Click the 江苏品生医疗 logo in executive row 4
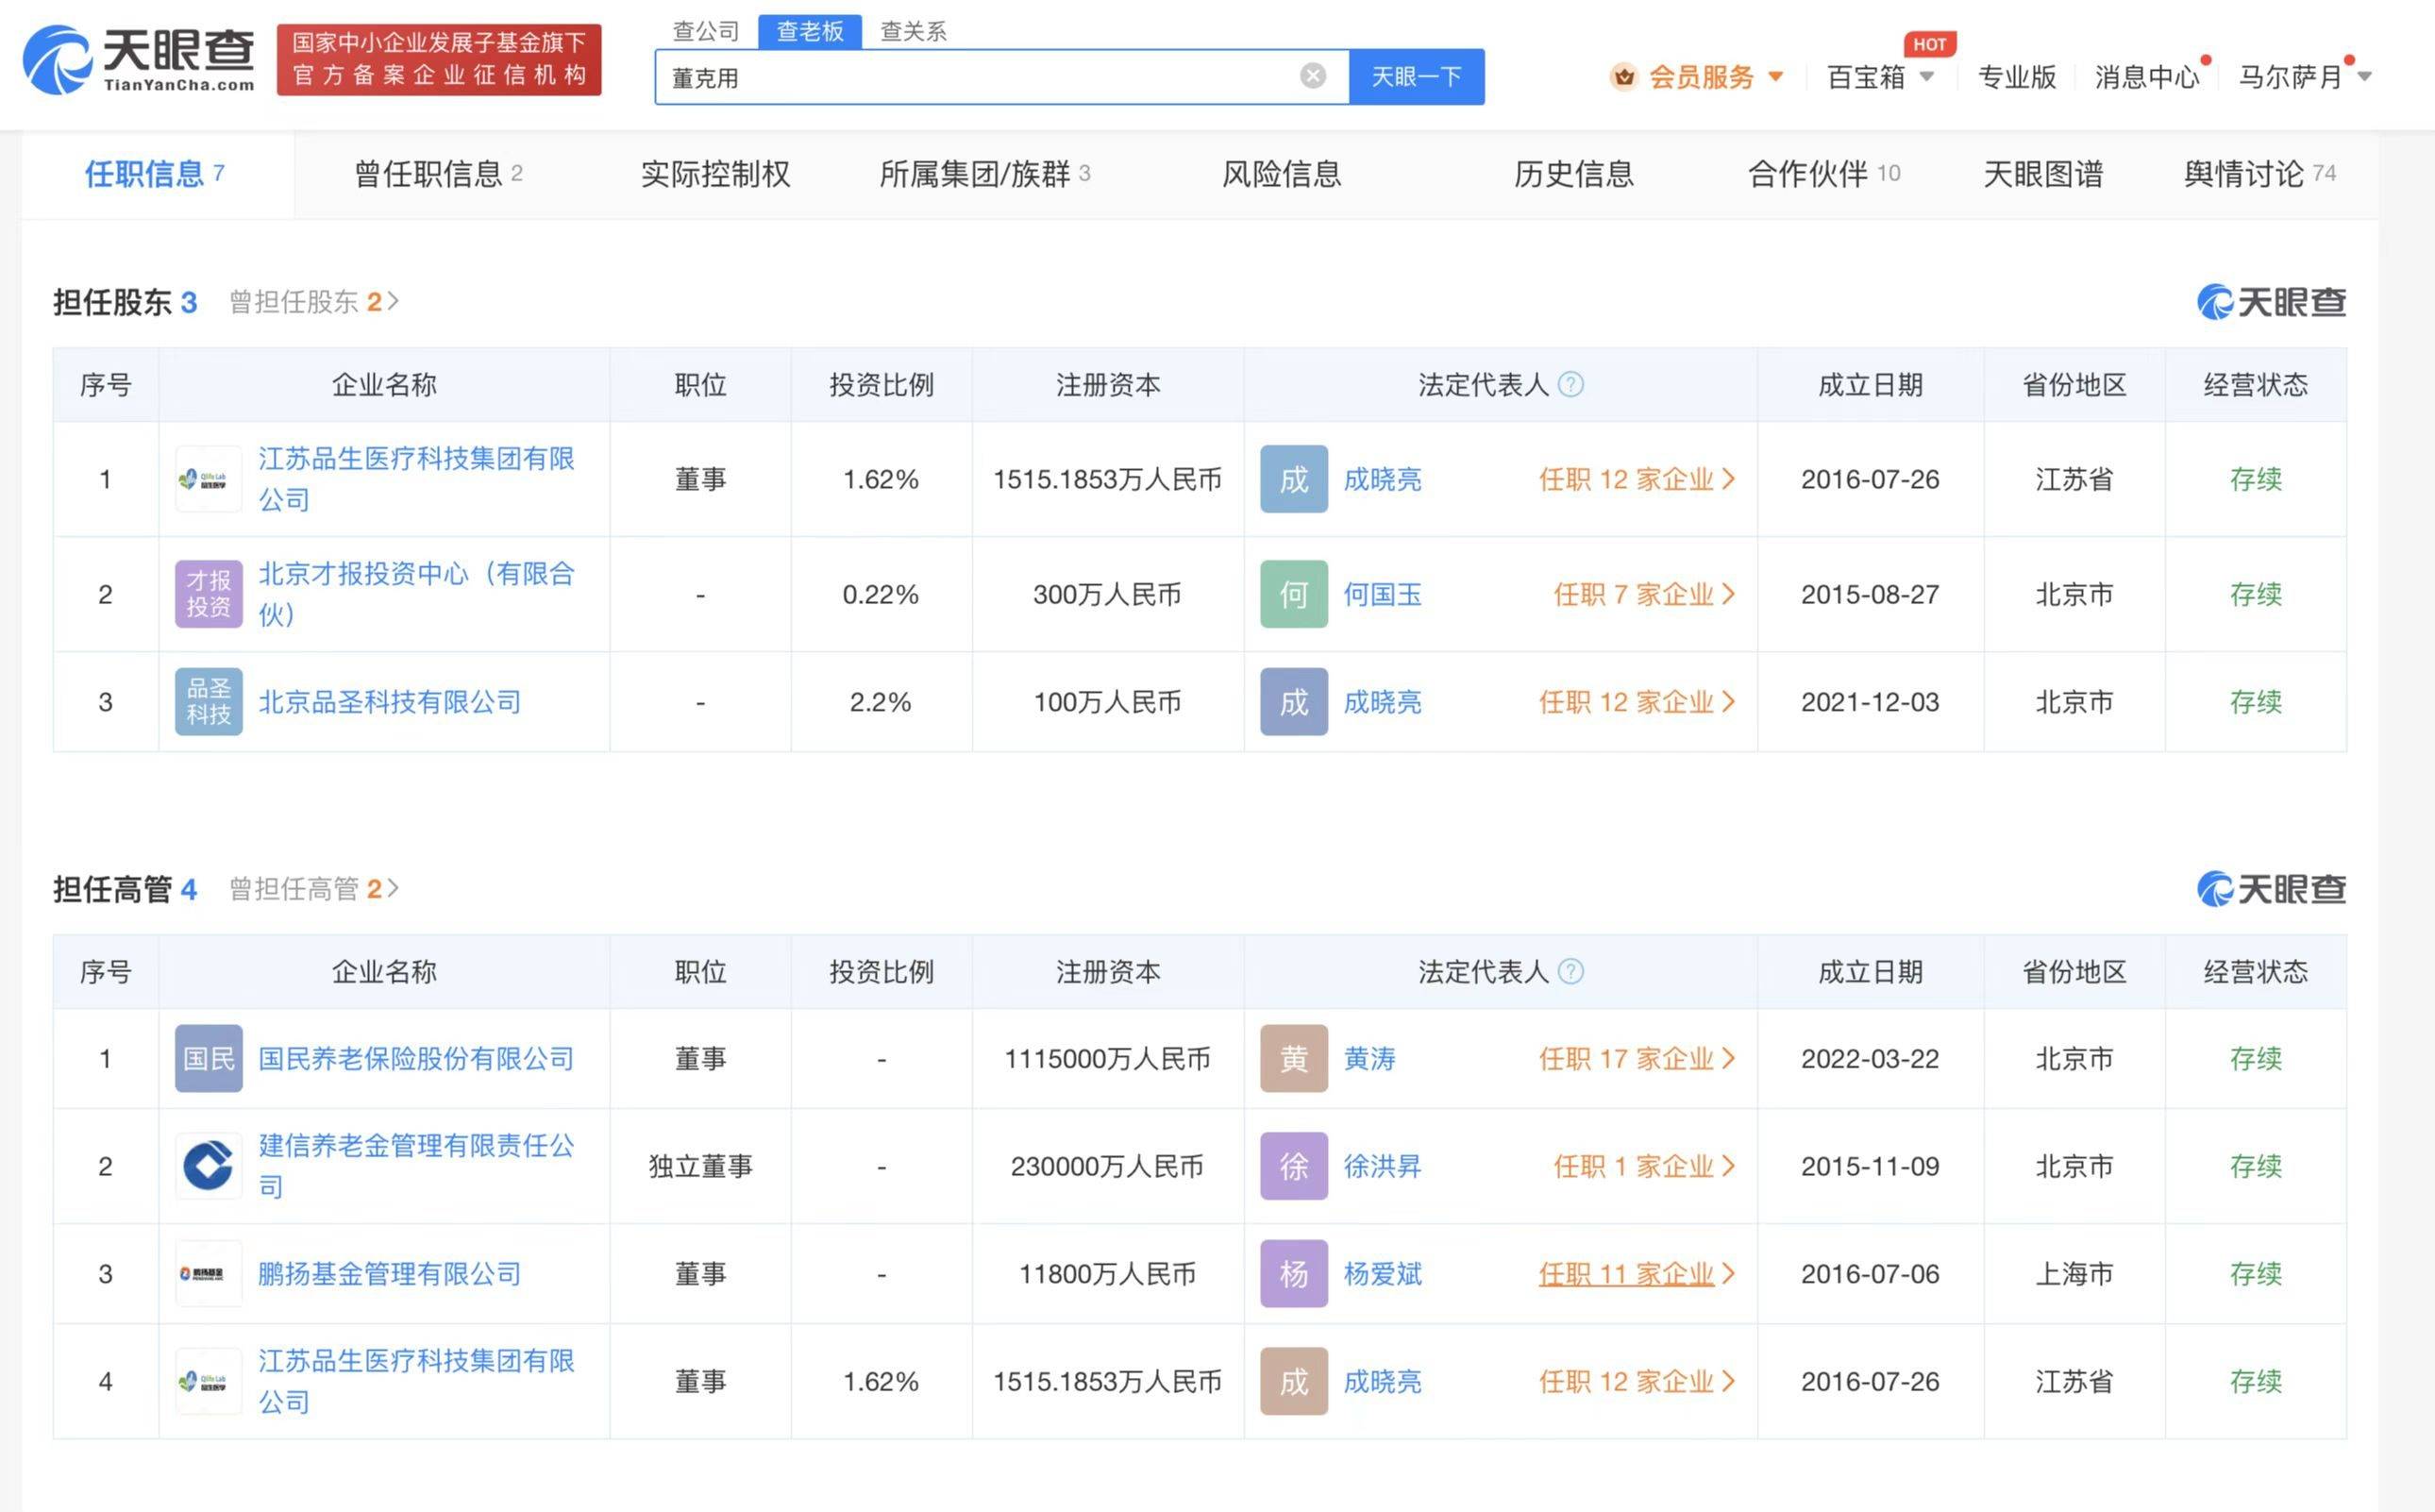This screenshot has width=2435, height=1512. click(208, 1381)
